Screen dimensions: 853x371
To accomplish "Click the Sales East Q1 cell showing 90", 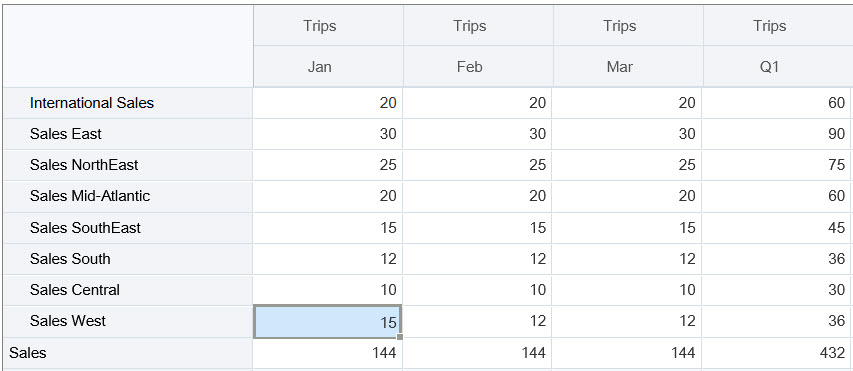I will [x=777, y=134].
